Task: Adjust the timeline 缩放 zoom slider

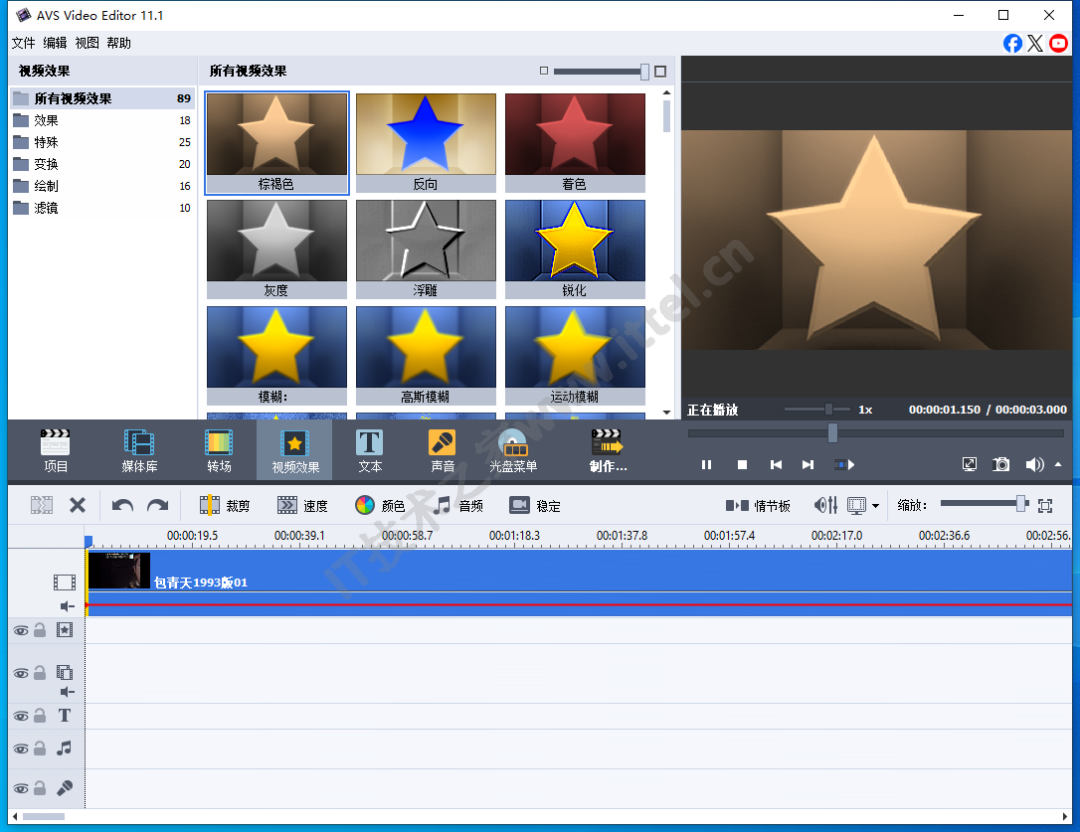Action: click(x=1021, y=504)
